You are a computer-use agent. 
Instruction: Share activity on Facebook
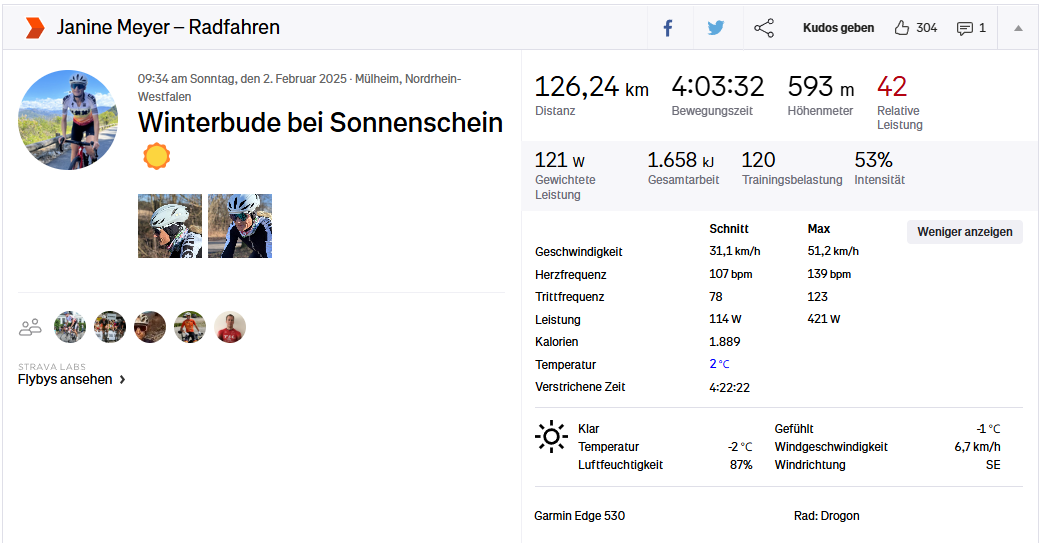coord(668,28)
